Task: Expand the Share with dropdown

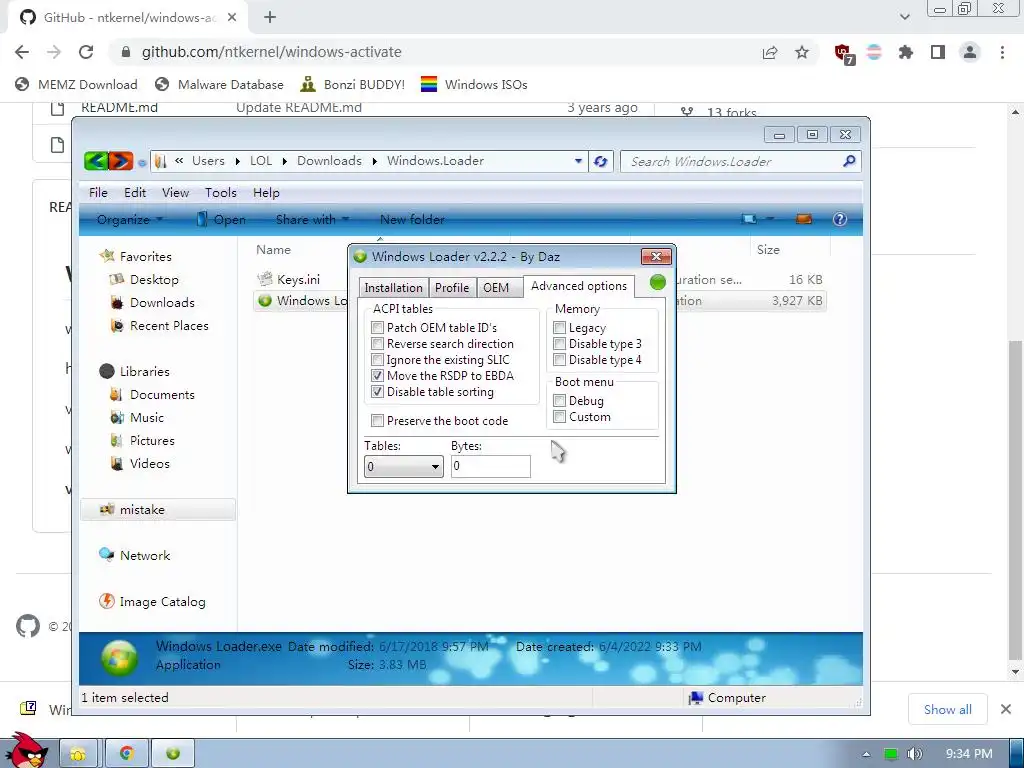Action: [x=312, y=219]
